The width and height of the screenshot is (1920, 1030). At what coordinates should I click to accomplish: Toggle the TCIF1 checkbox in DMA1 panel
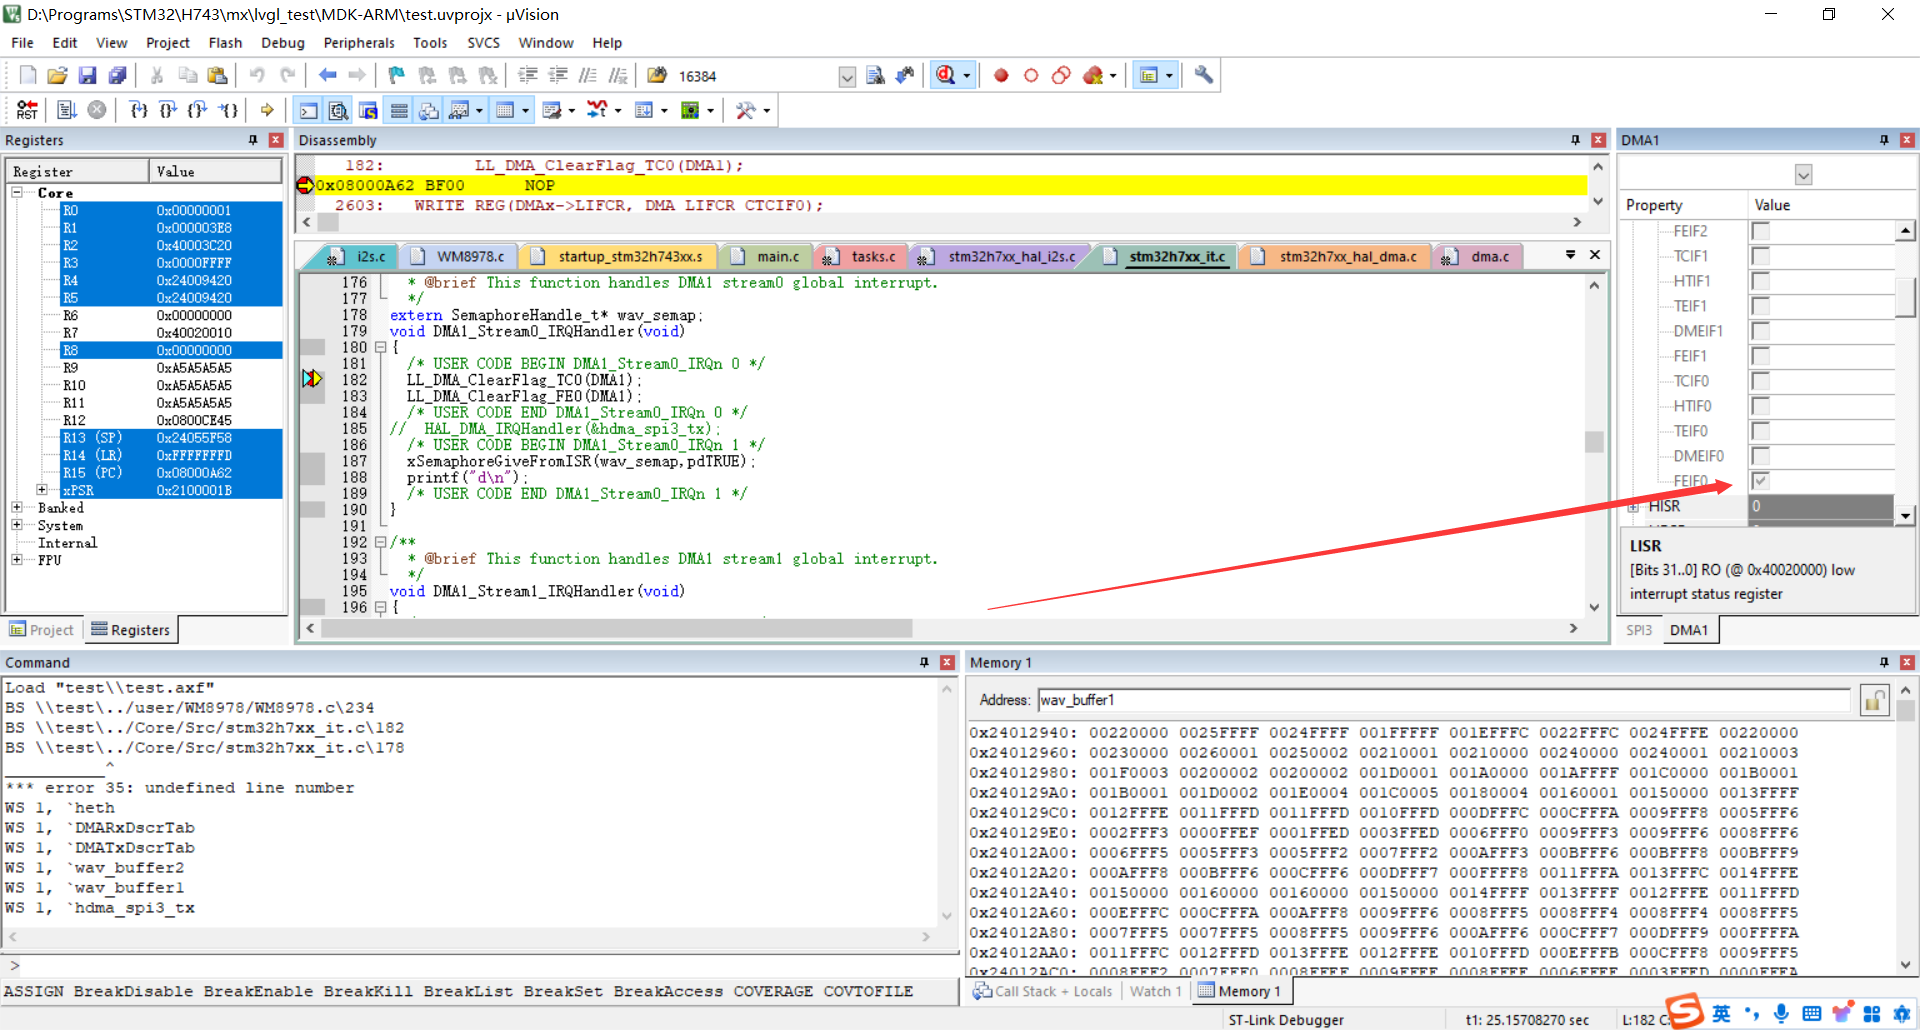(x=1761, y=256)
